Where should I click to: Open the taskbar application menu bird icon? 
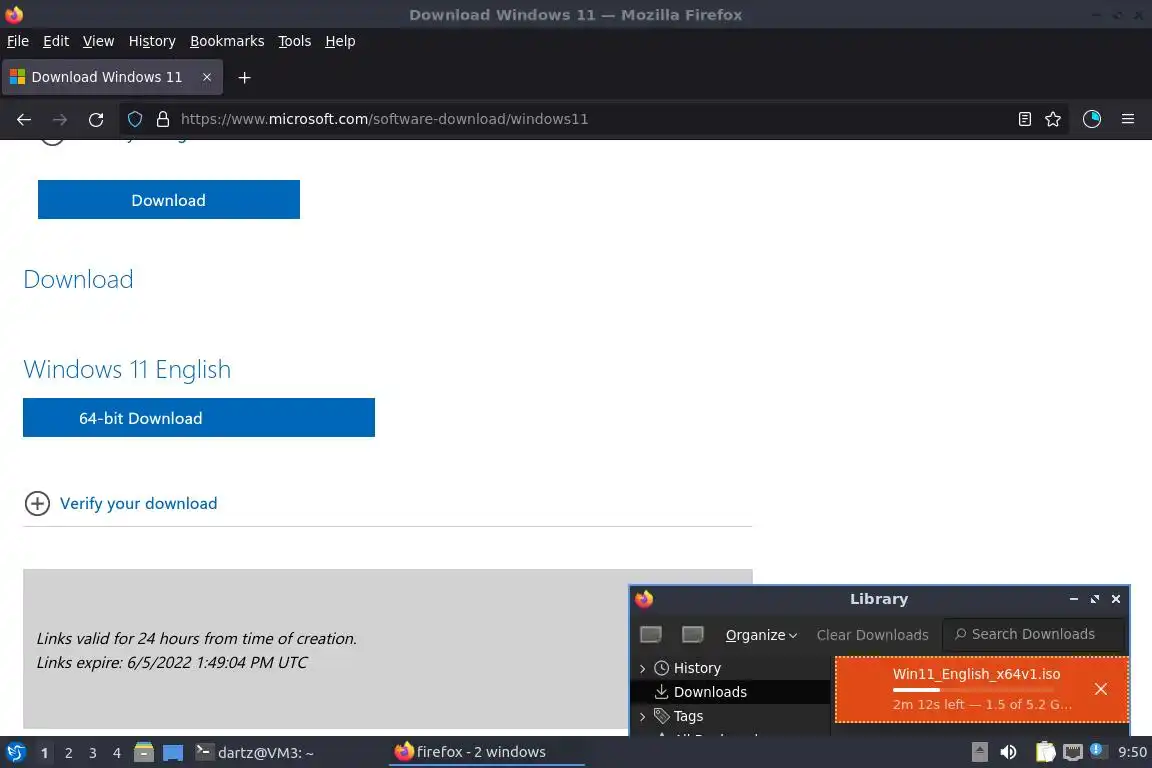click(x=16, y=752)
